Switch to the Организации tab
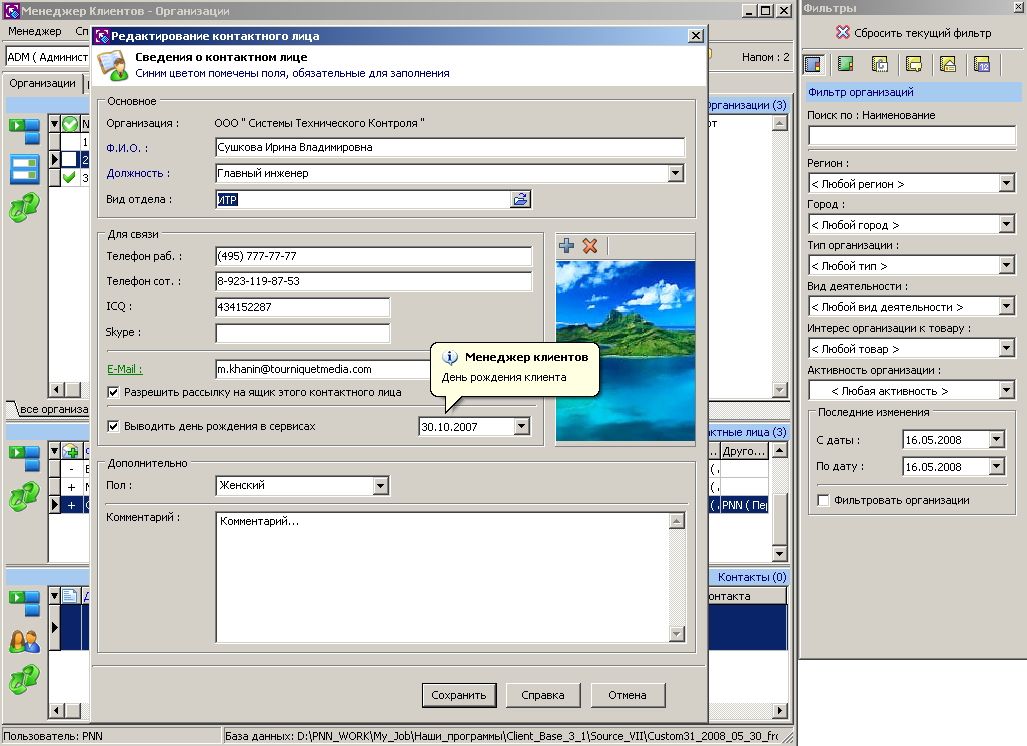 (43, 83)
